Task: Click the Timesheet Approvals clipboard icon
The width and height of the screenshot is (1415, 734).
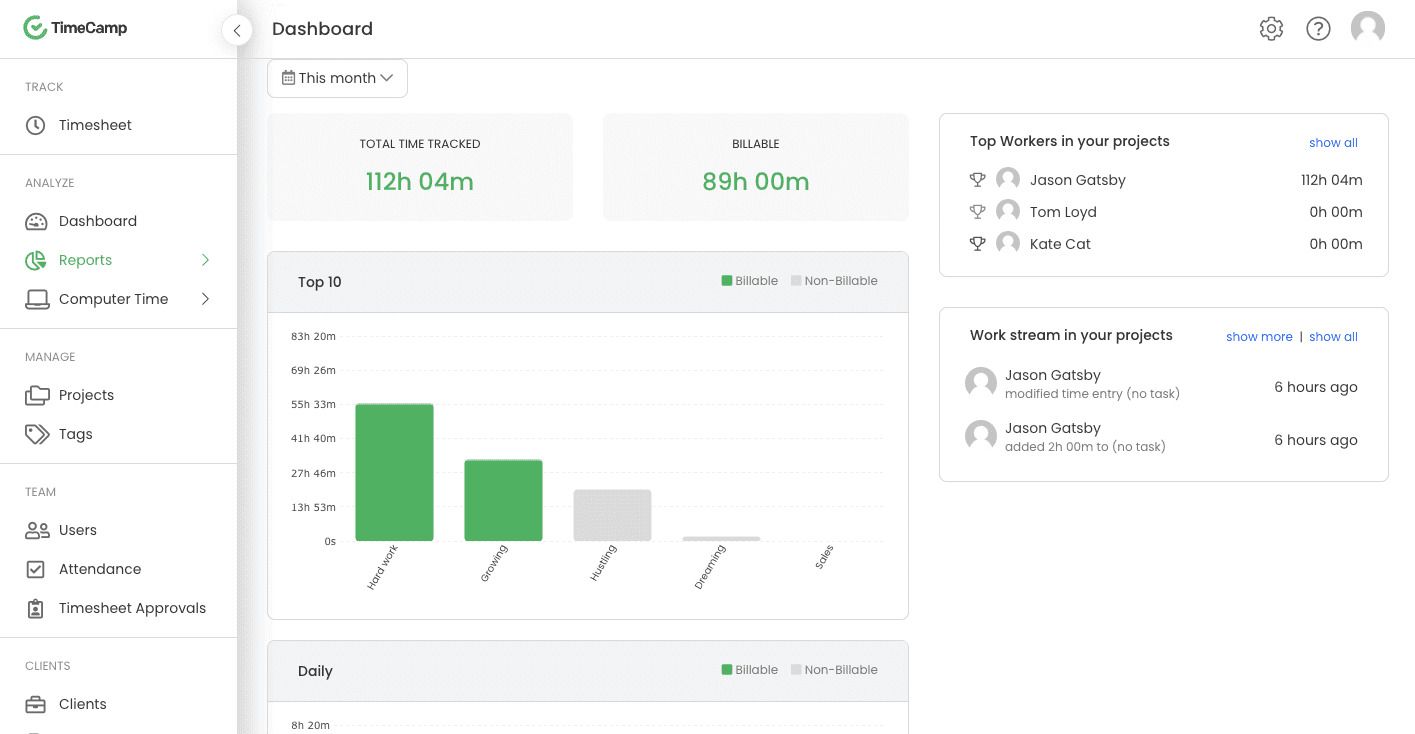Action: pyautogui.click(x=36, y=608)
